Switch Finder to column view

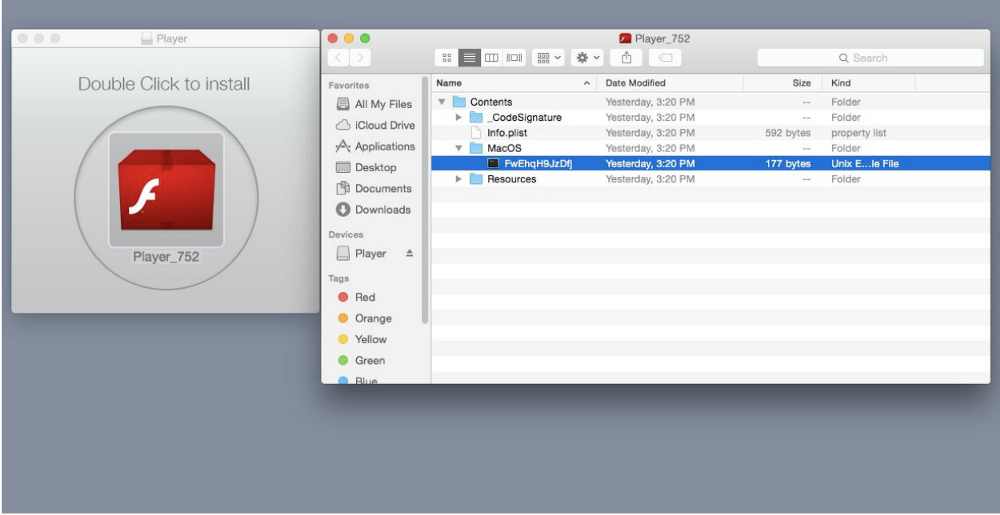[x=491, y=58]
